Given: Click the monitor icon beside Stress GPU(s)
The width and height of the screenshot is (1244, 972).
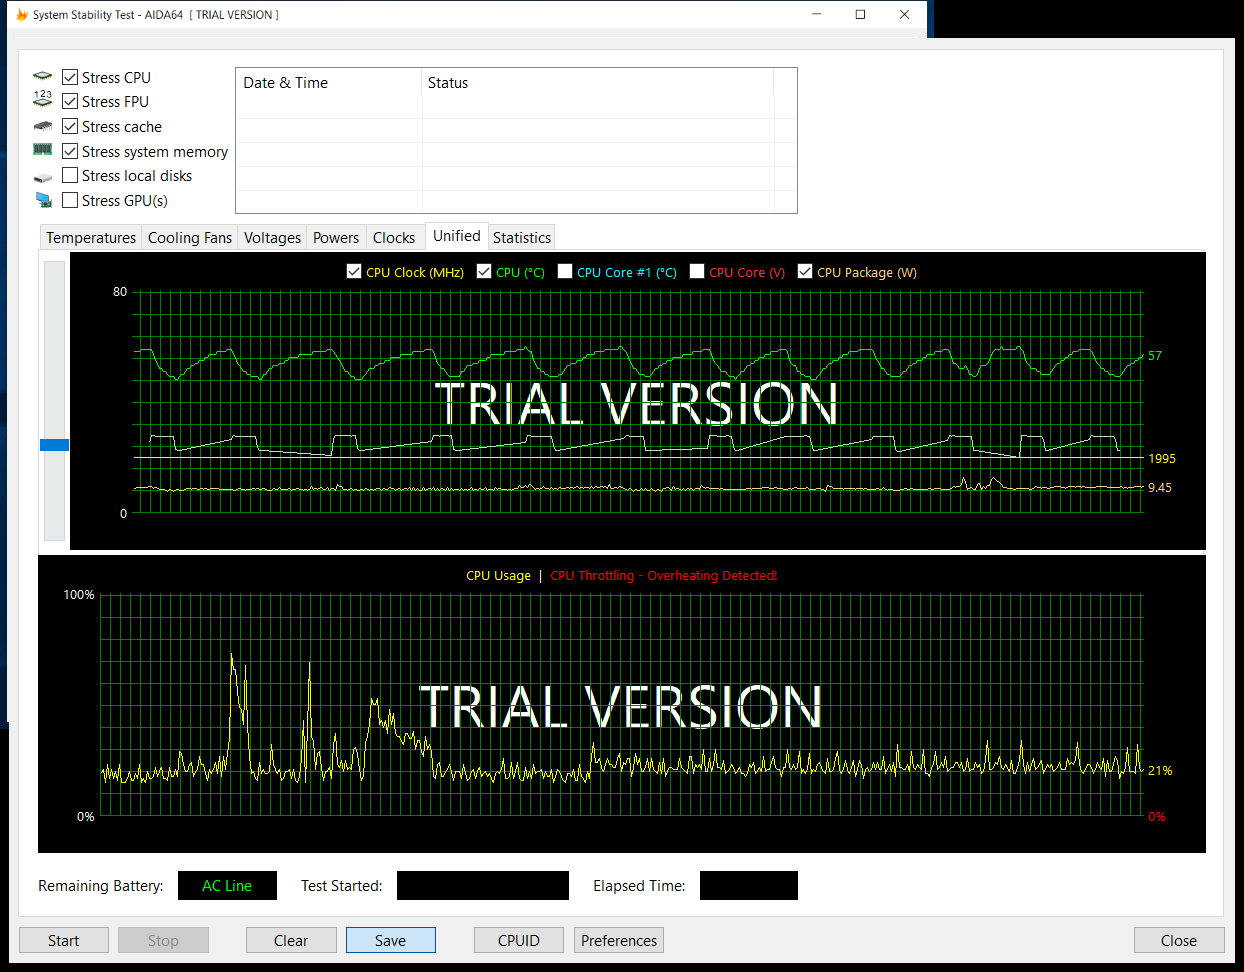Looking at the screenshot, I should (x=43, y=200).
